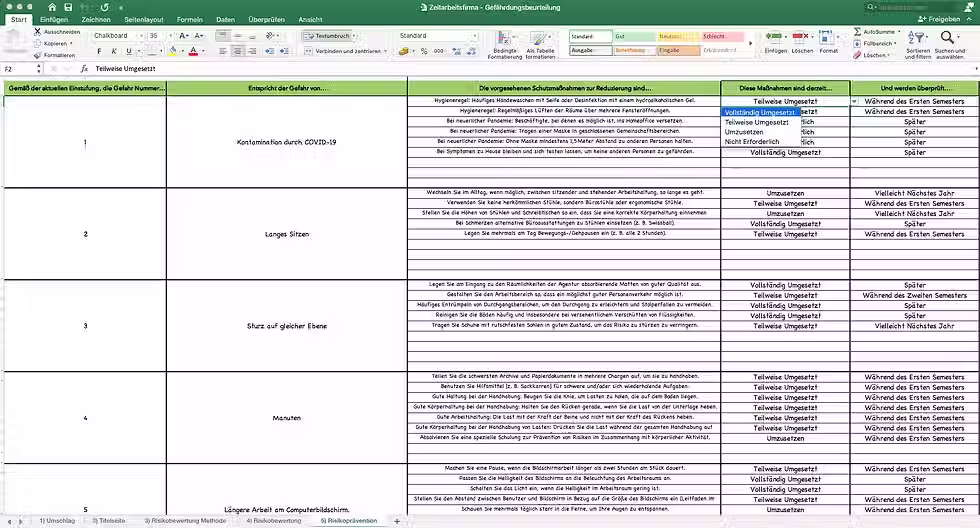Align cell content to bottom
The image size is (980, 528).
tap(252, 36)
